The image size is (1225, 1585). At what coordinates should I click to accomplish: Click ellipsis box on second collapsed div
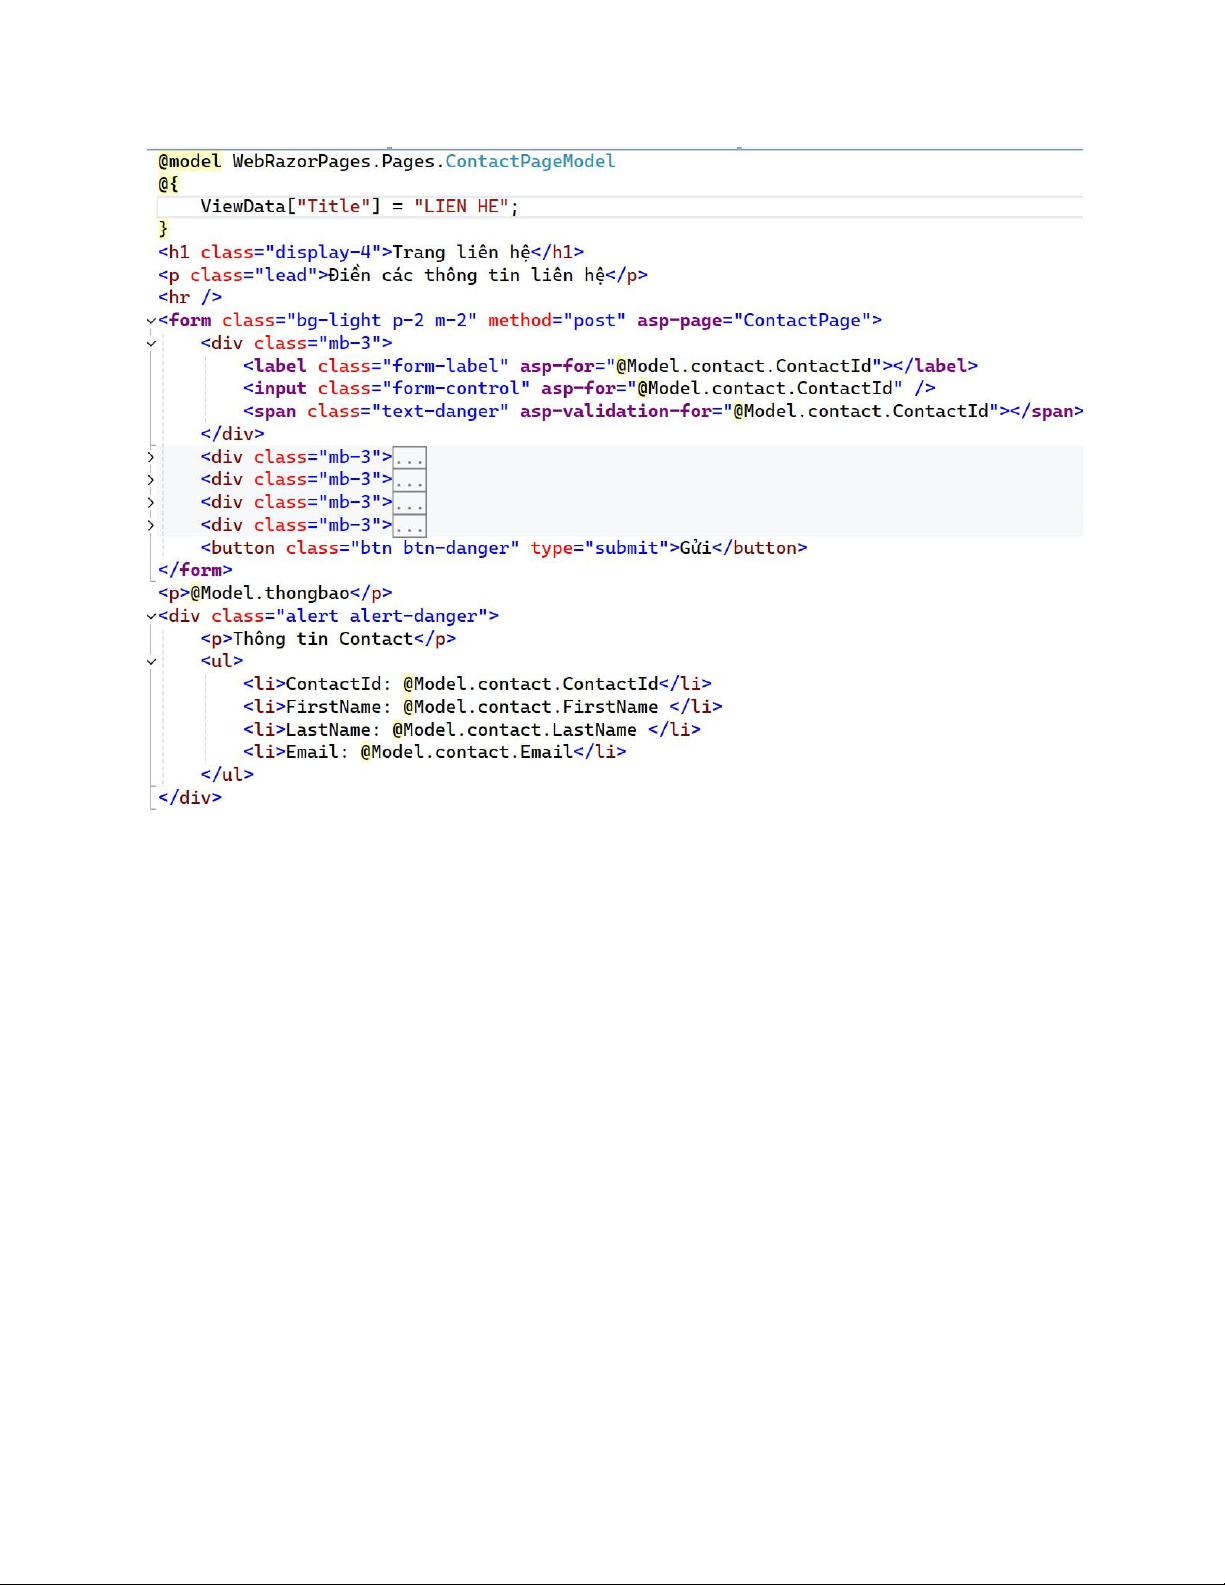tap(409, 481)
